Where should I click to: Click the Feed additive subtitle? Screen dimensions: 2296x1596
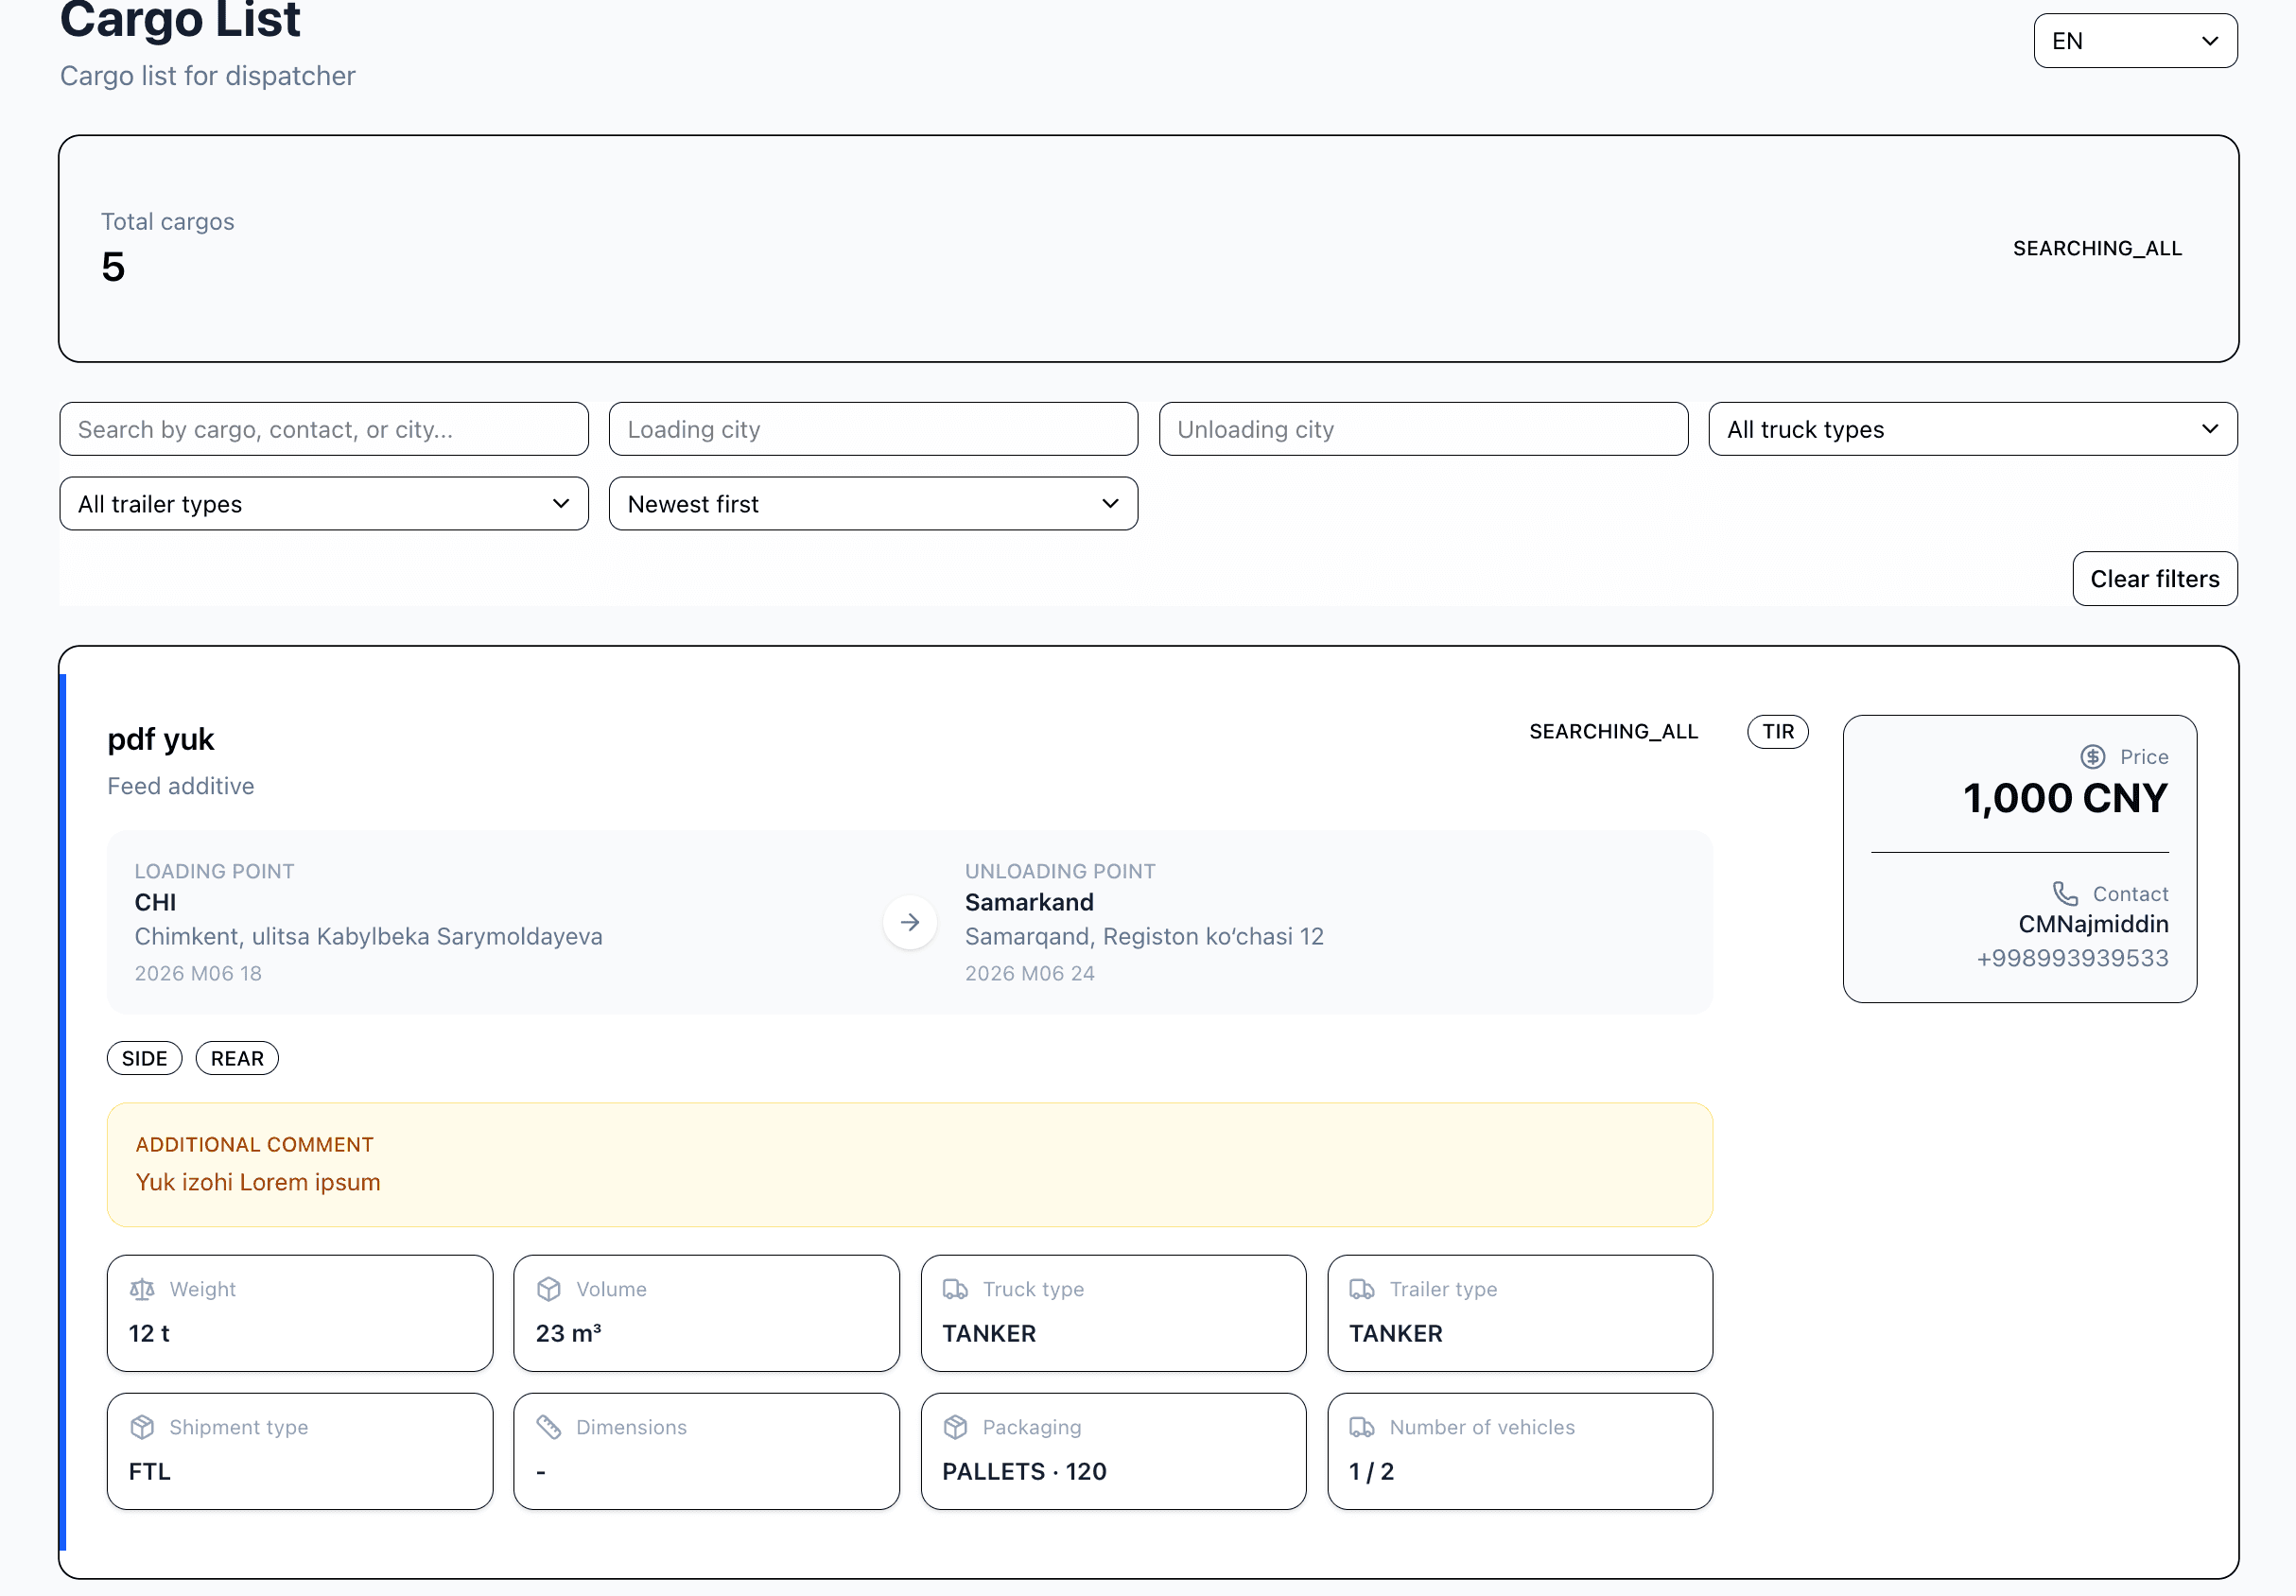coord(181,786)
